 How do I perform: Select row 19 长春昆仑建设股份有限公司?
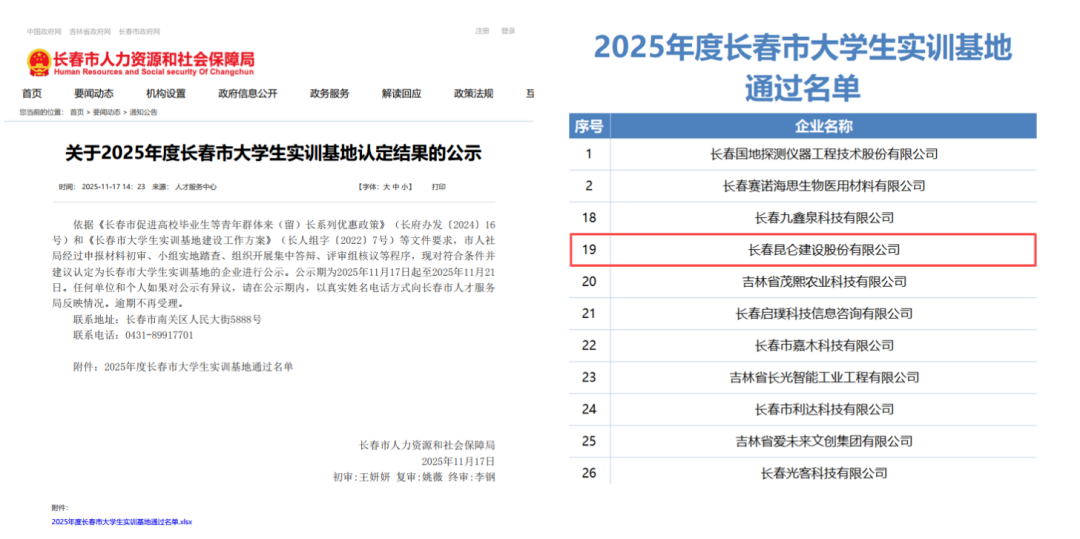pyautogui.click(x=803, y=249)
